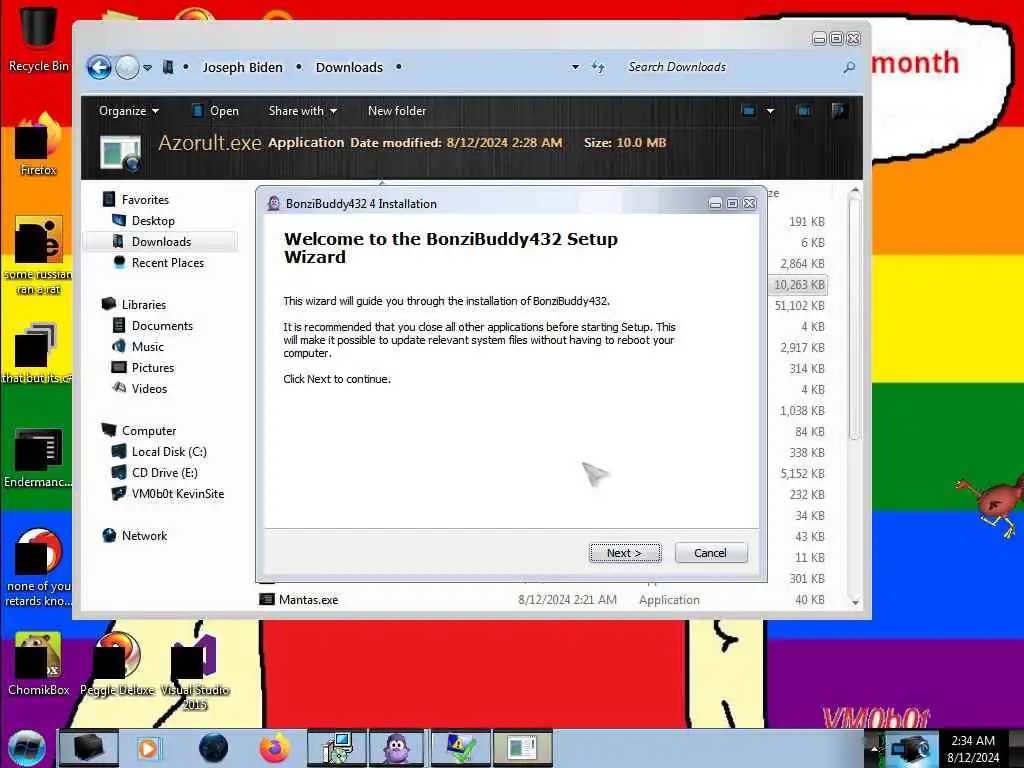
Task: Click scroll down arrow of file list
Action: point(855,602)
